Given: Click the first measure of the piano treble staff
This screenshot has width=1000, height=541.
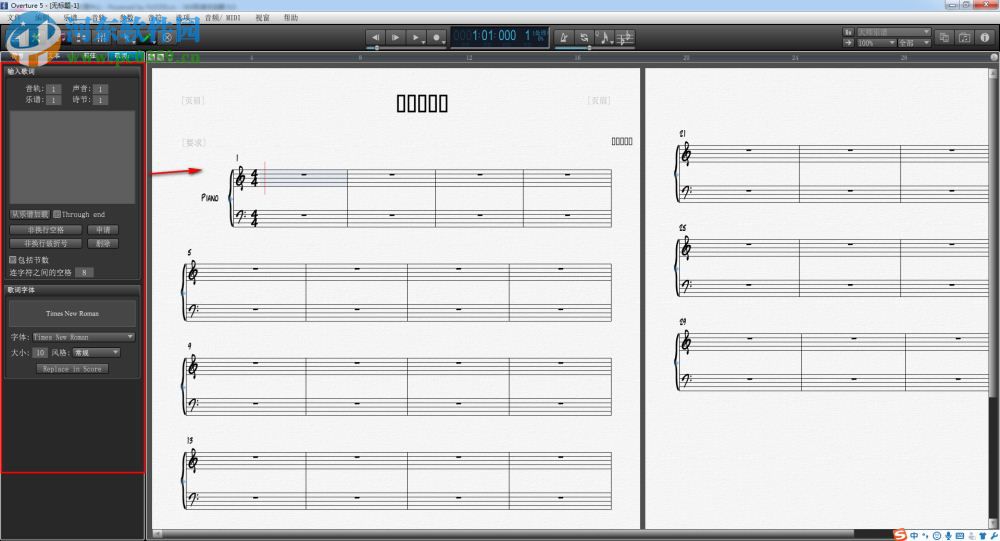Looking at the screenshot, I should coord(306,179).
